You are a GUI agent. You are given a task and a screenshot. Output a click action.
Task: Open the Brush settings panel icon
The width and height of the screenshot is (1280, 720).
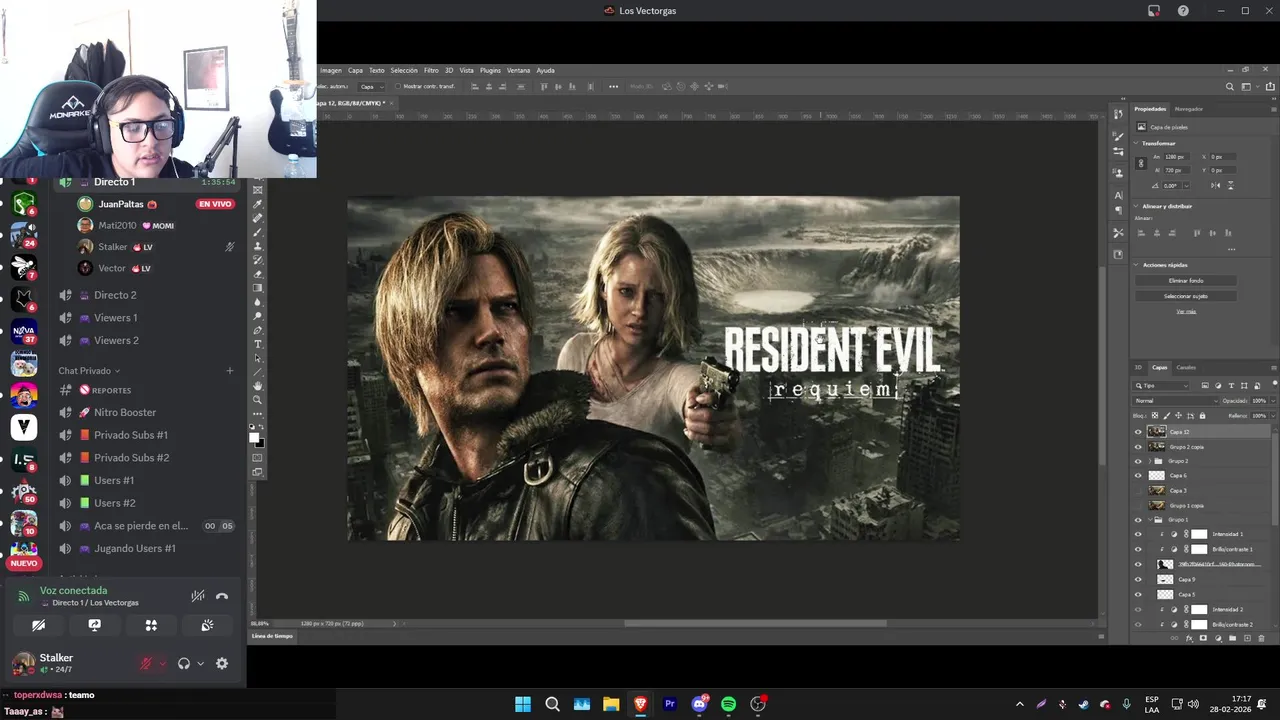[x=1118, y=136]
